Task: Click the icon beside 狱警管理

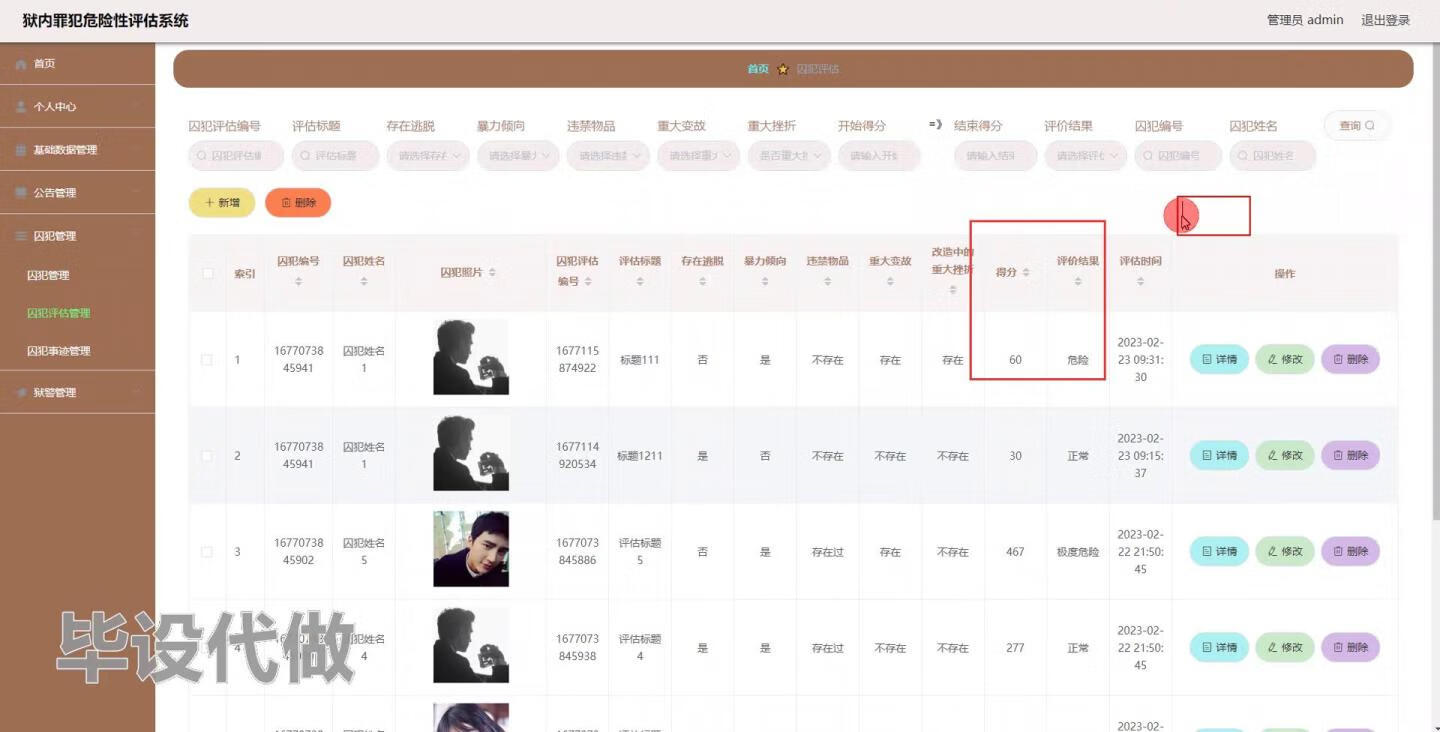Action: click(x=21, y=393)
